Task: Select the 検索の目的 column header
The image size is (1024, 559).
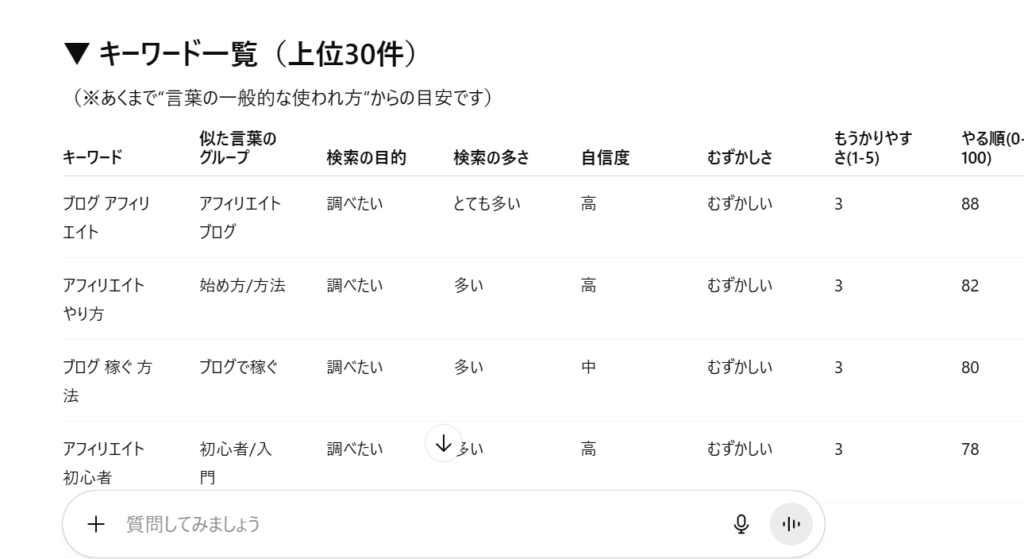Action: 366,158
